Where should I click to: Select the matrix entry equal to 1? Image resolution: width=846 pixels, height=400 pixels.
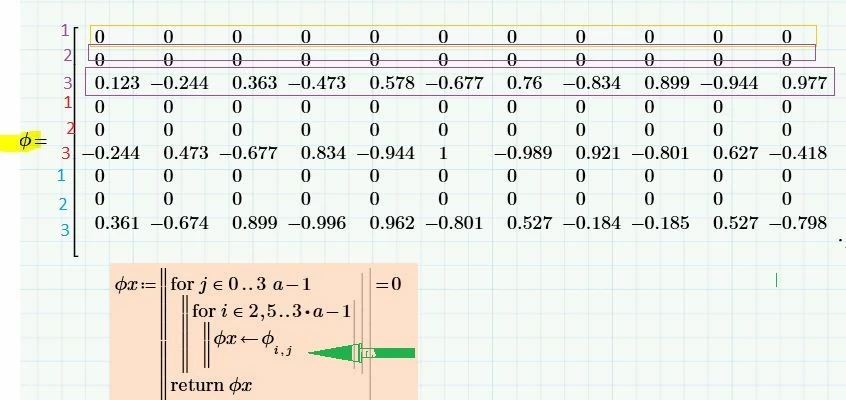(443, 153)
